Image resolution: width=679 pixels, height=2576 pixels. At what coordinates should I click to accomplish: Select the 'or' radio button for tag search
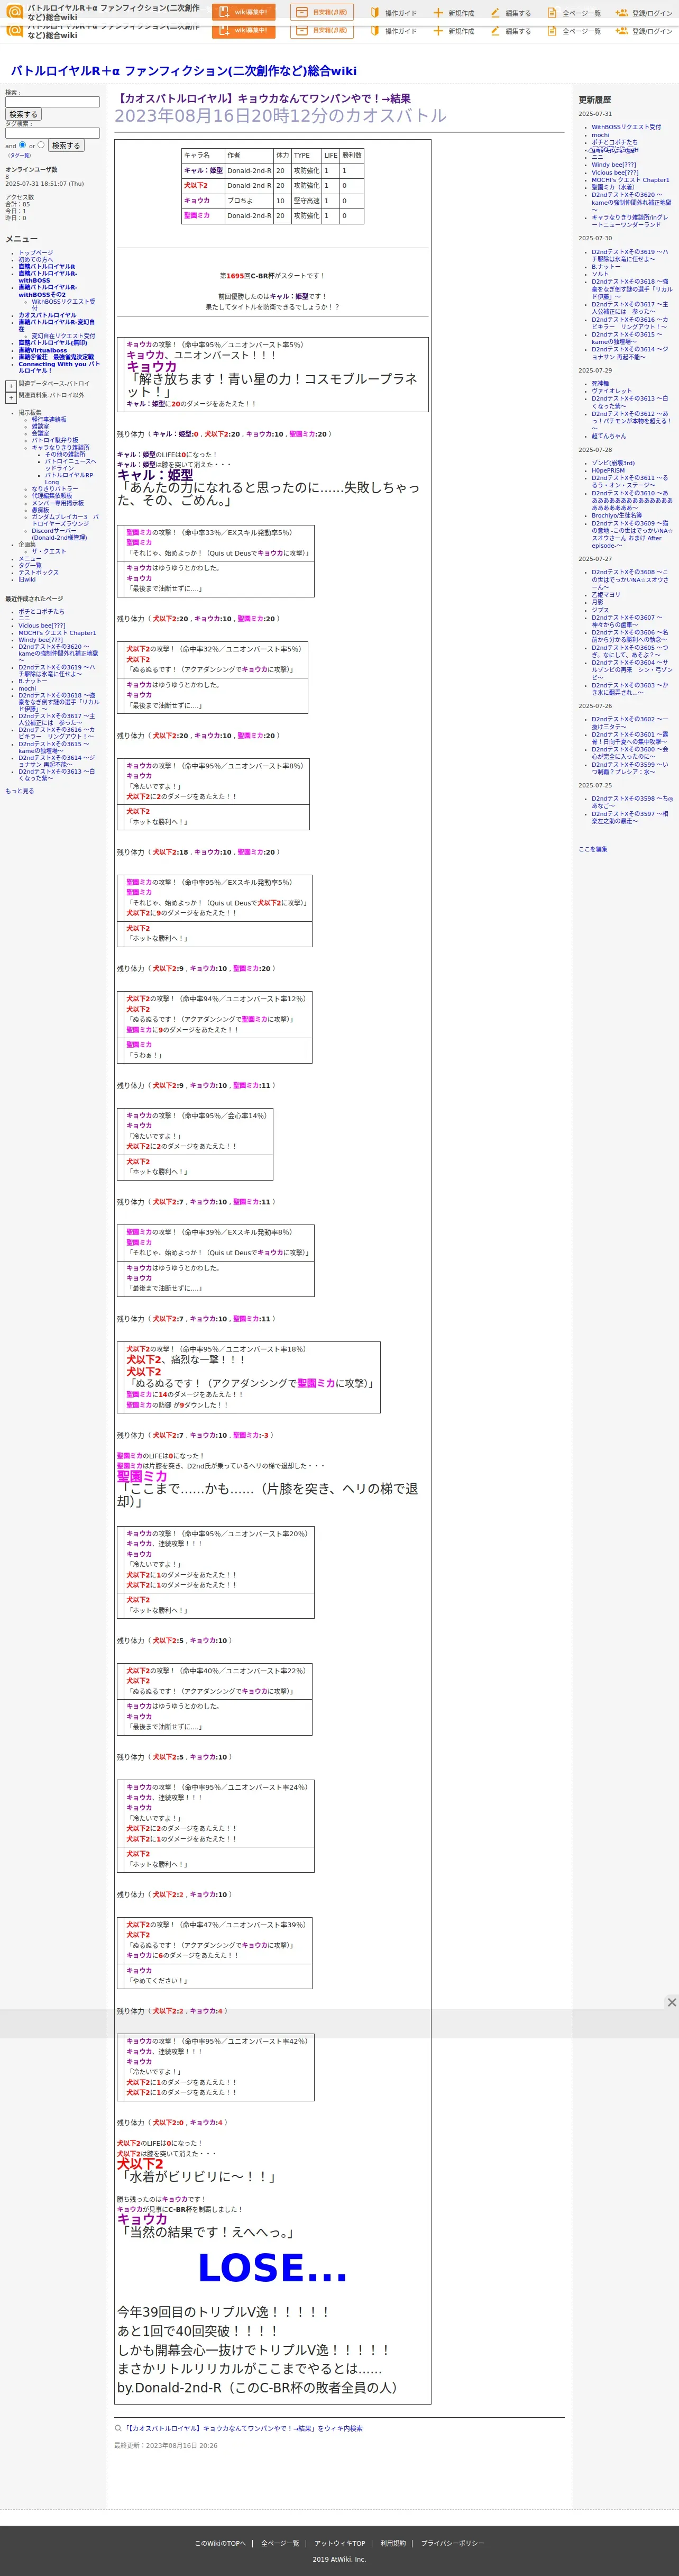click(x=41, y=144)
